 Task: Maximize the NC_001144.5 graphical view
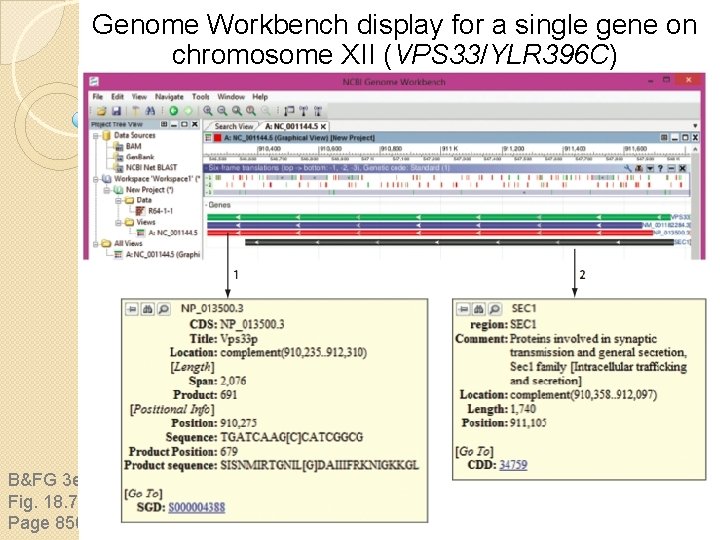tap(685, 138)
